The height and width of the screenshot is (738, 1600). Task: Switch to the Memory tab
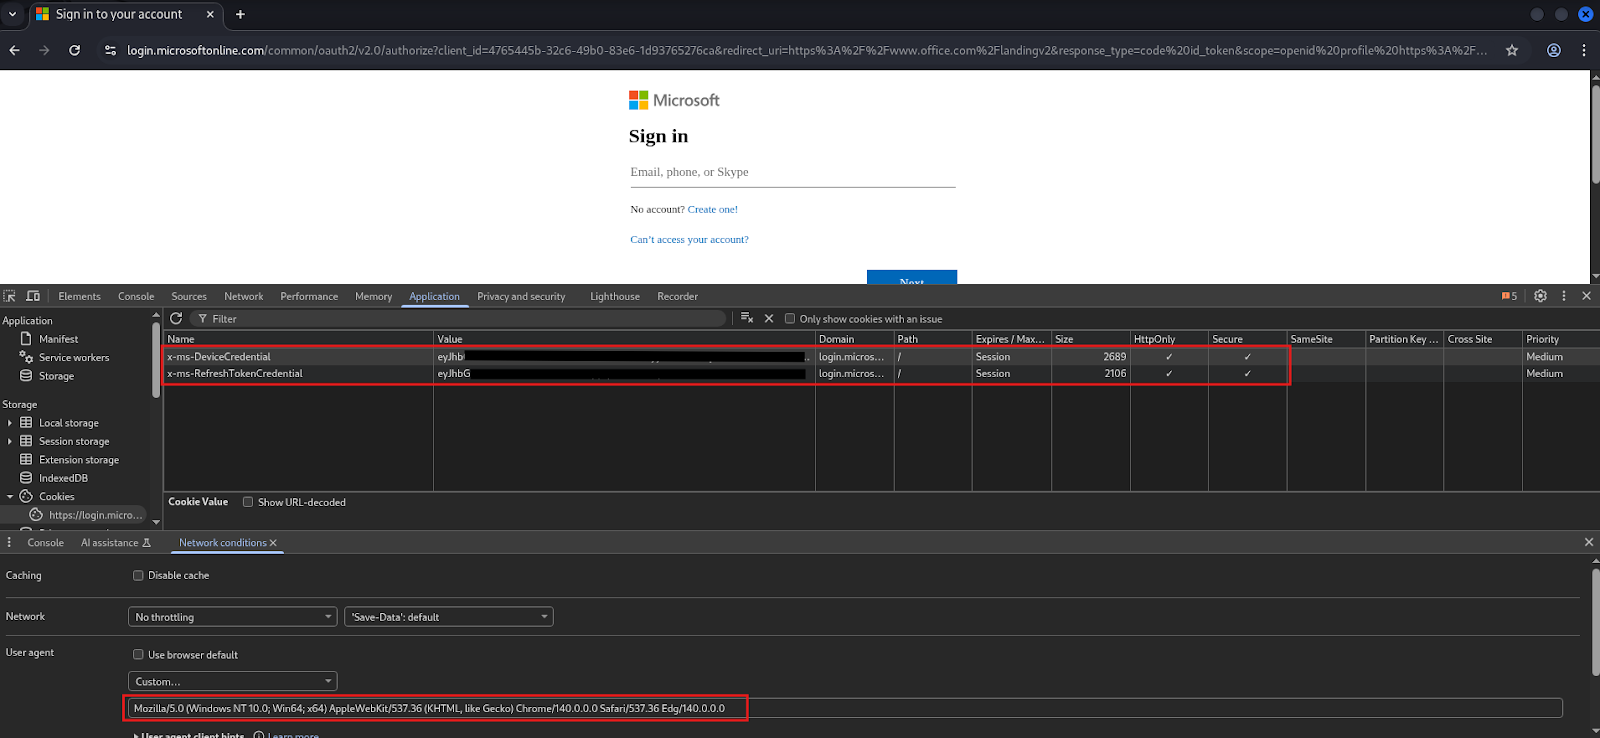(373, 296)
